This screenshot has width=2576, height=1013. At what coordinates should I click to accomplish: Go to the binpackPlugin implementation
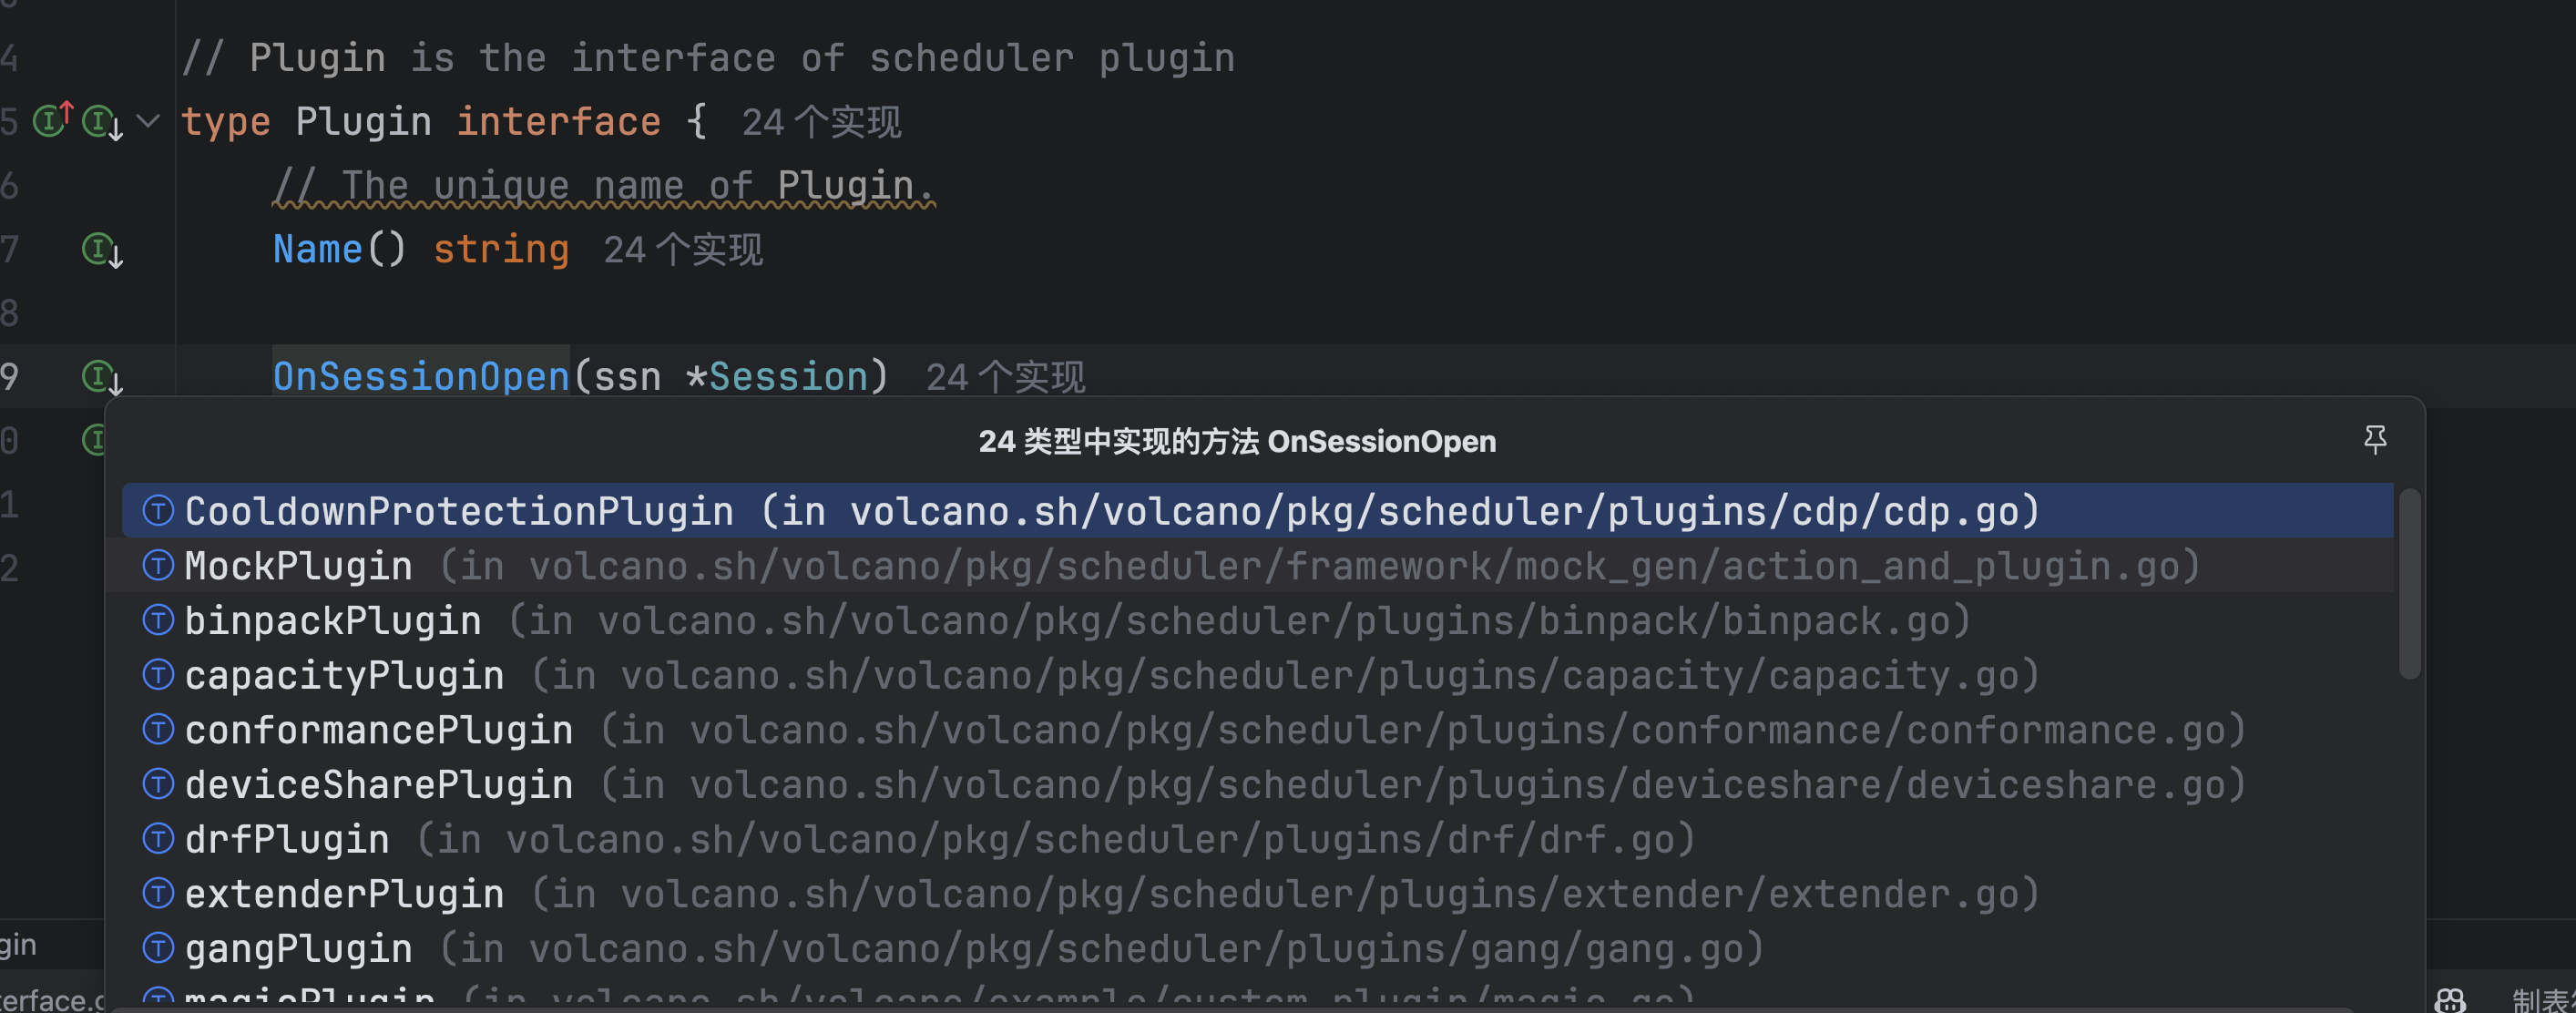point(333,621)
